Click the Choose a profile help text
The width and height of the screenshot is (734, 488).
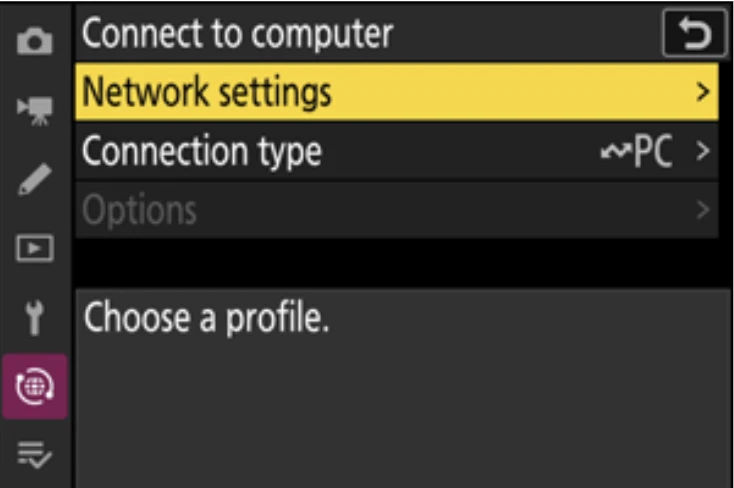click(x=206, y=318)
